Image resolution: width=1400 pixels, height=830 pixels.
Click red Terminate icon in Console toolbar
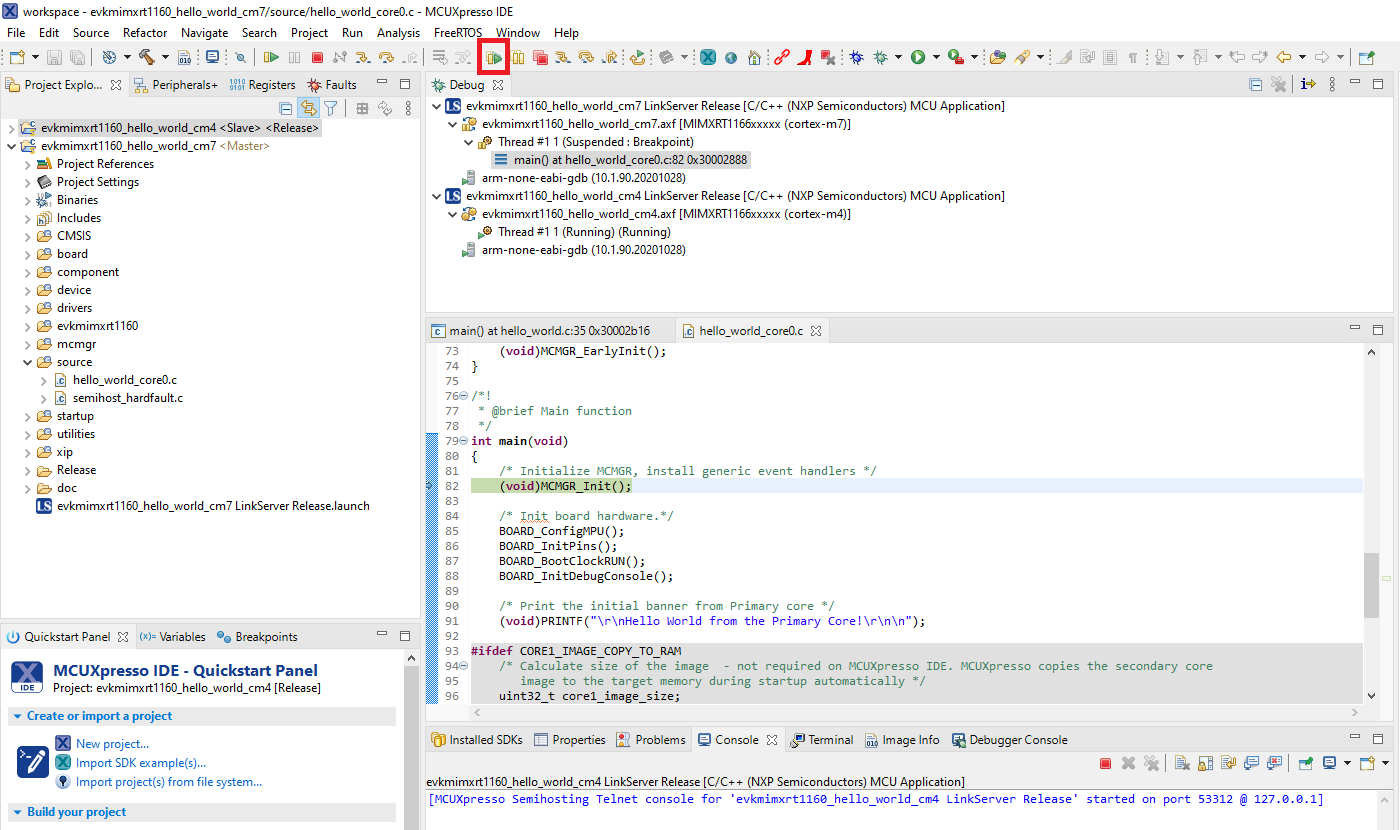click(1105, 763)
